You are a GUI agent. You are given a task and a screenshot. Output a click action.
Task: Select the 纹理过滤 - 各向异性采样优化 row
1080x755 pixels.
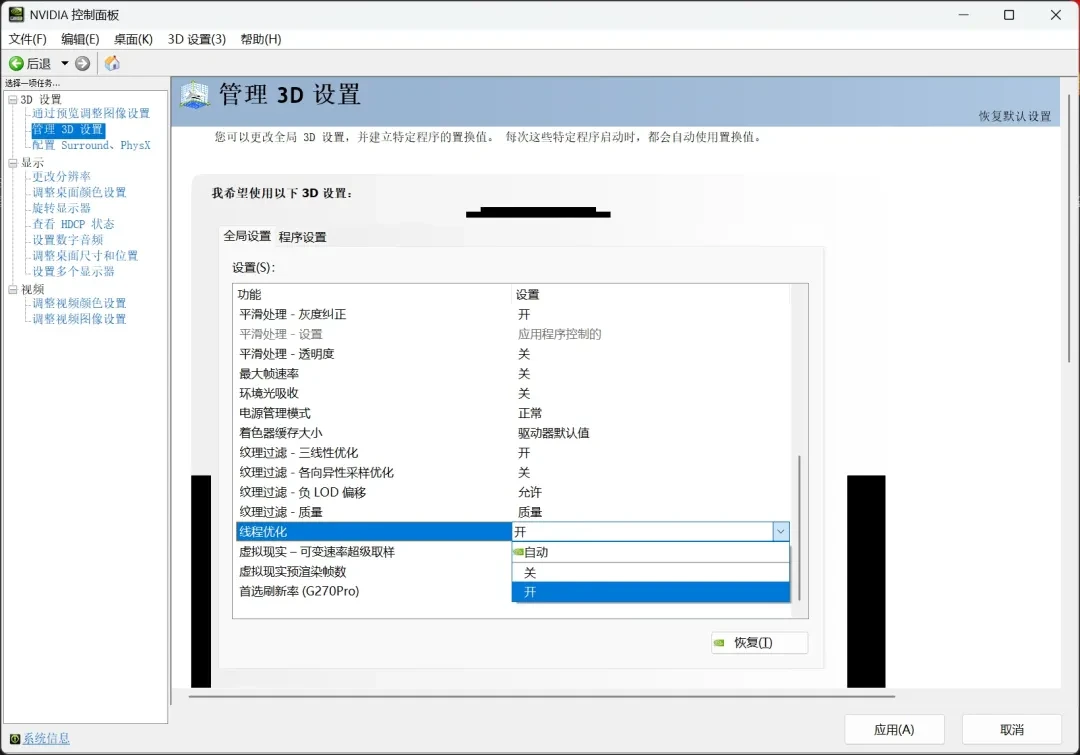512,473
